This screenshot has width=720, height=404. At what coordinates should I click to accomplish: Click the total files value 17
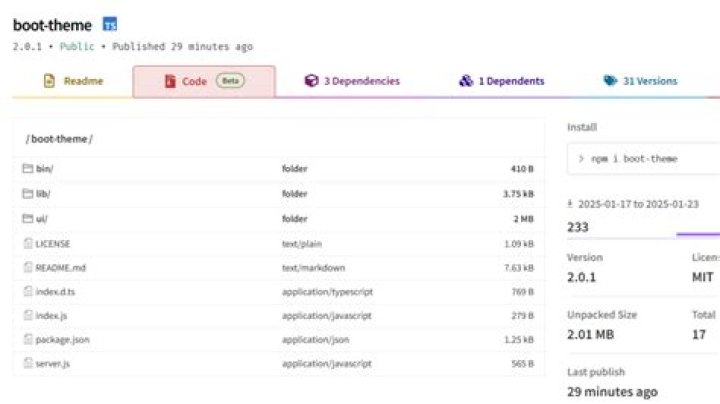(x=699, y=334)
